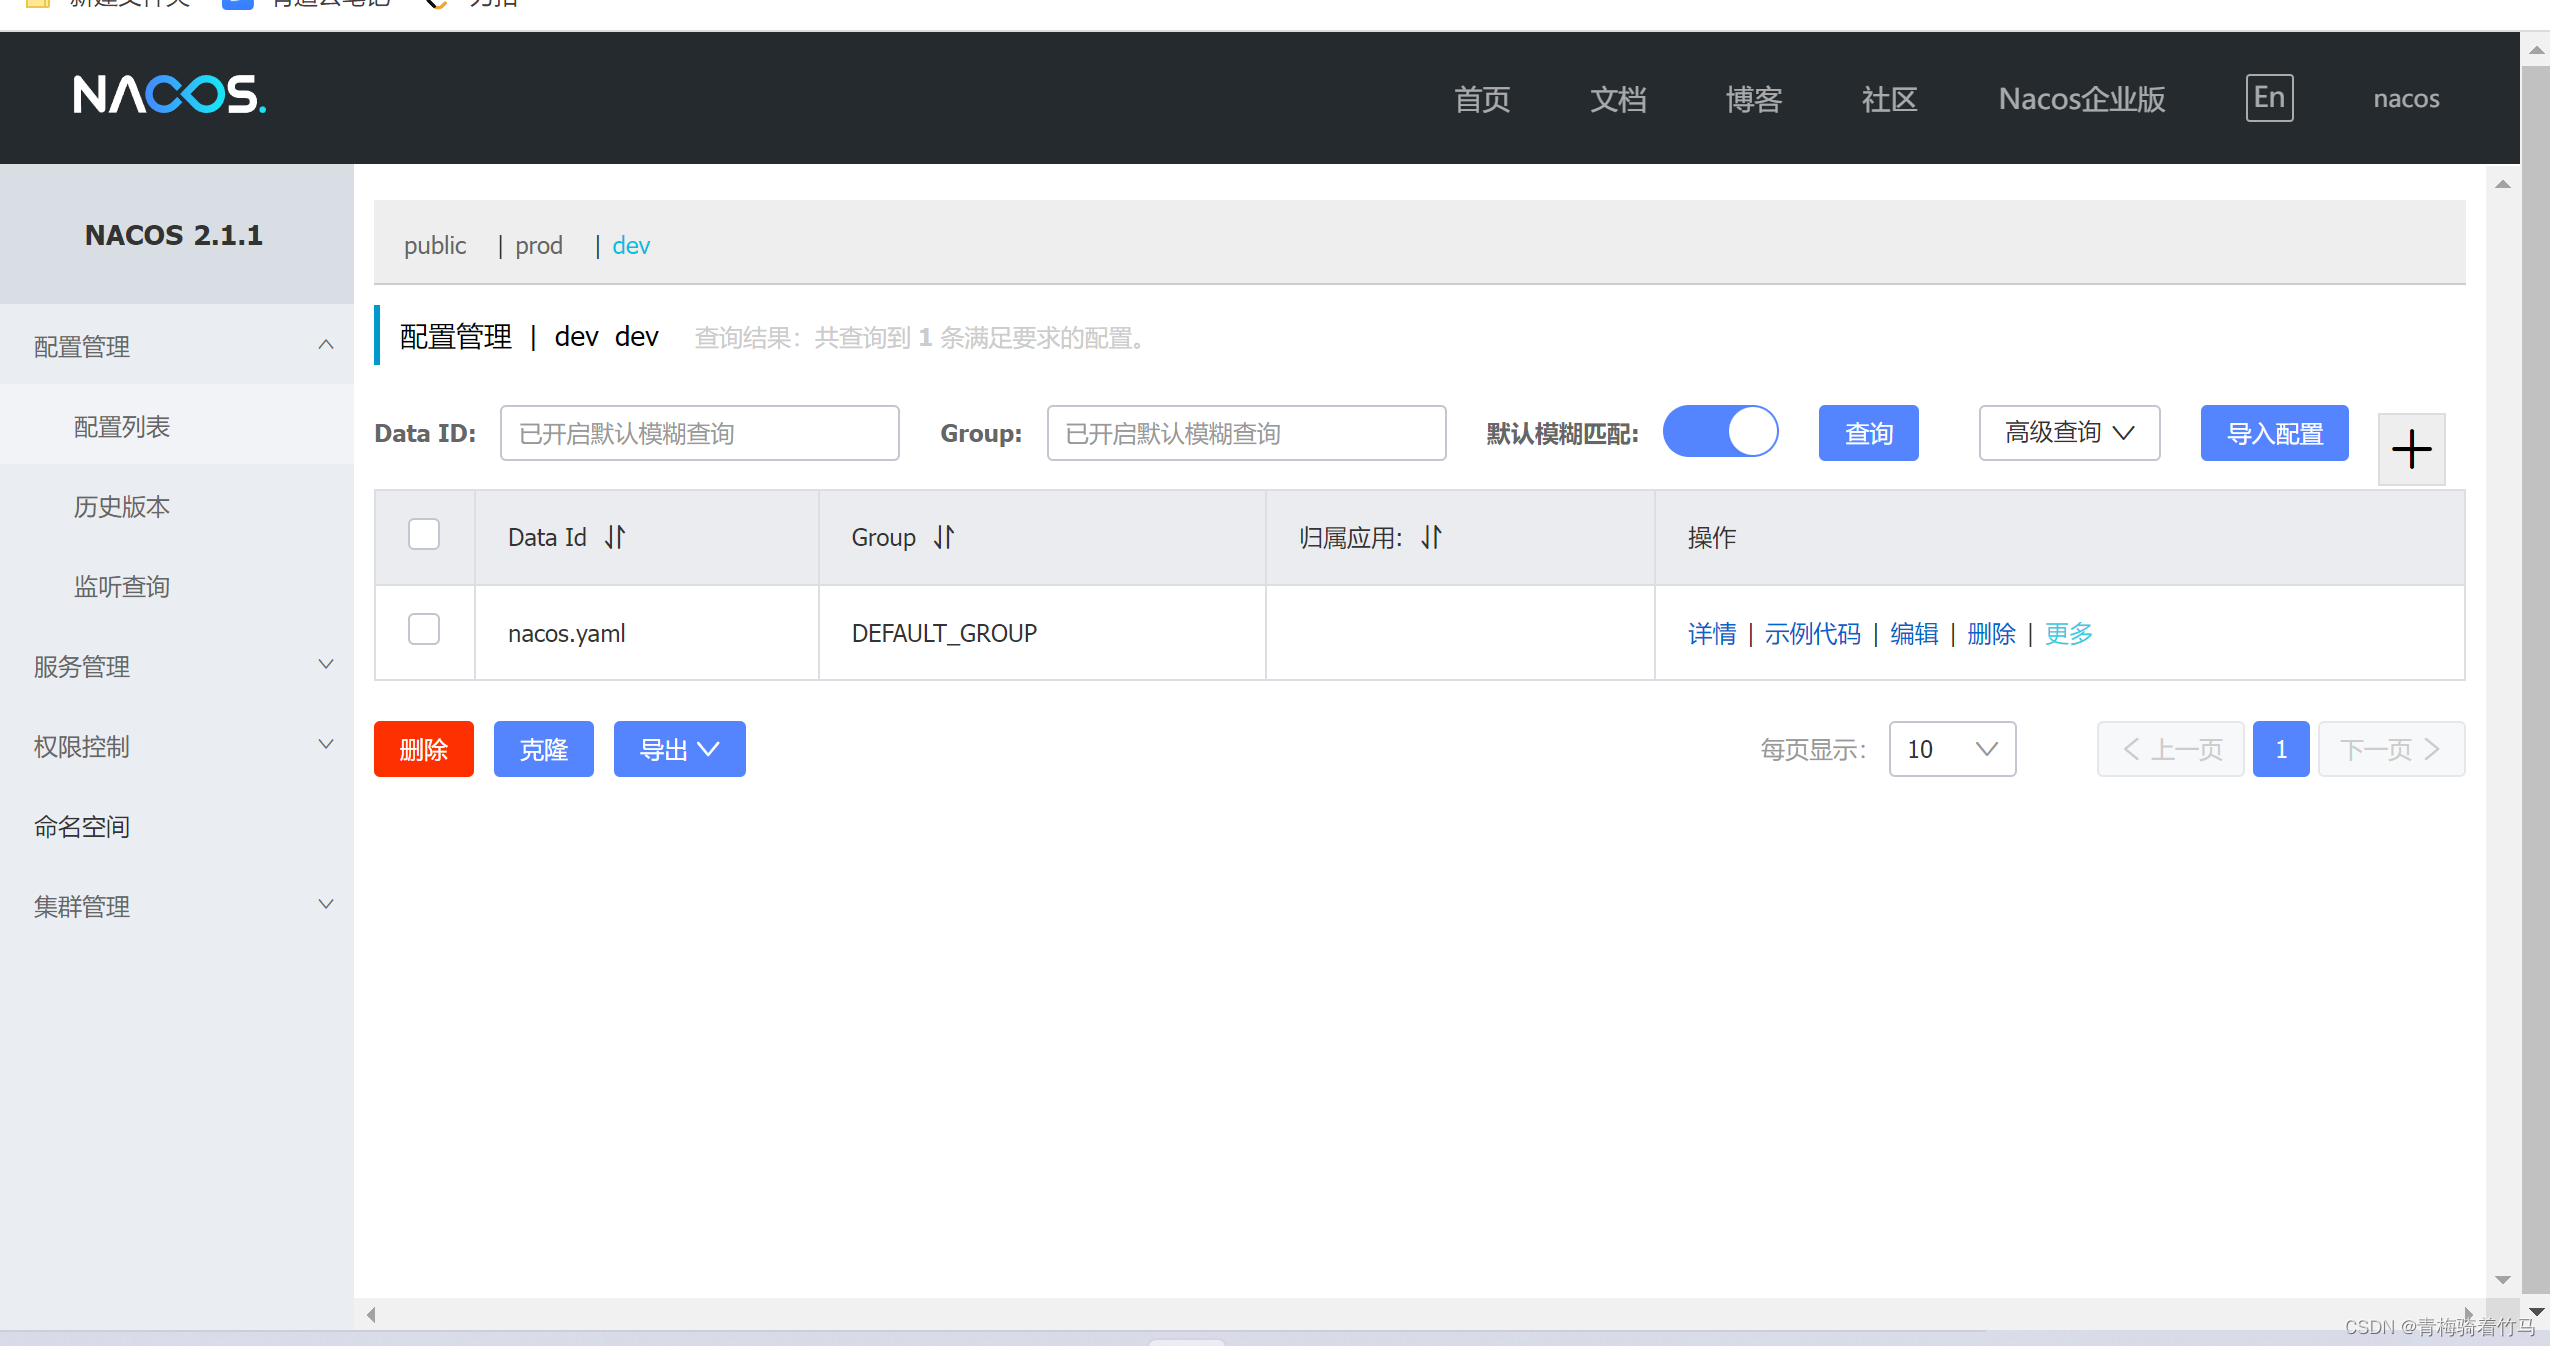Click 编辑 for nacos.yaml
Image resolution: width=2550 pixels, height=1346 pixels.
click(x=1914, y=633)
